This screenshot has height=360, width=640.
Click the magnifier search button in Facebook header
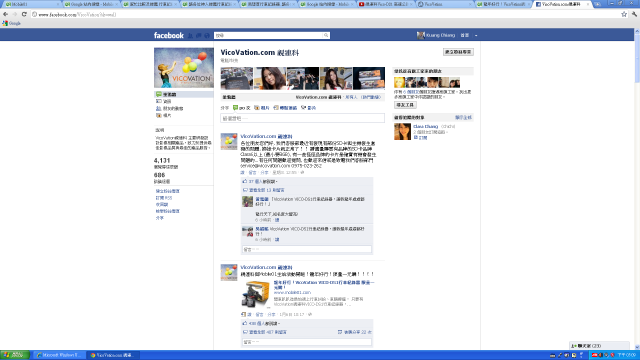point(326,36)
